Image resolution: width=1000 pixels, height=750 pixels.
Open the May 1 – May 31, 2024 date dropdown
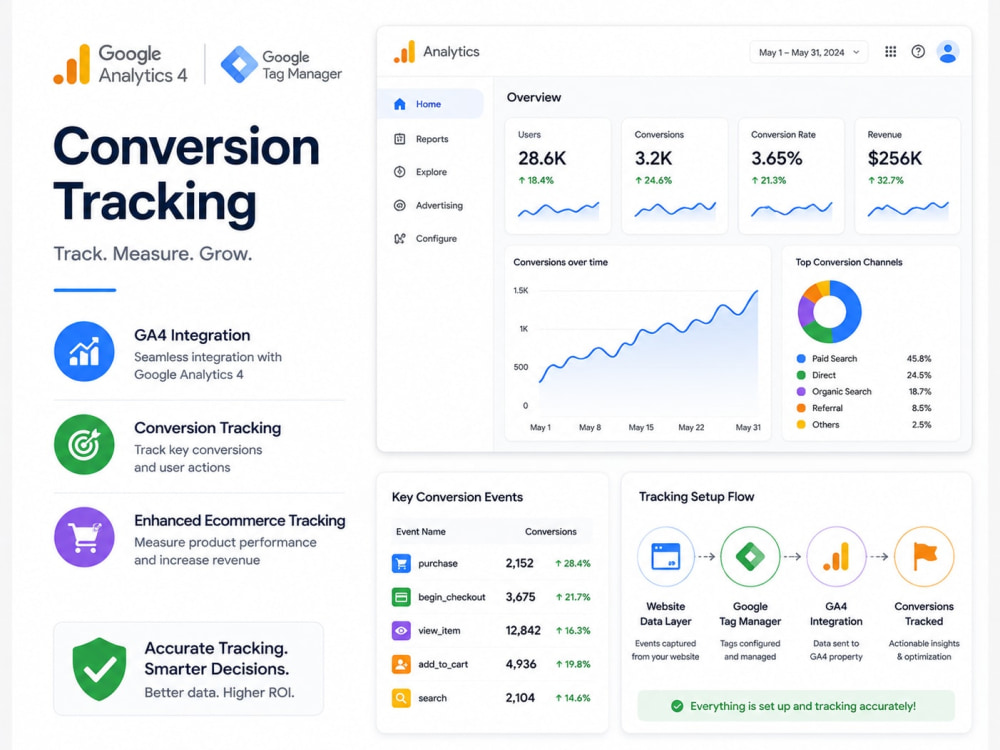tap(809, 52)
